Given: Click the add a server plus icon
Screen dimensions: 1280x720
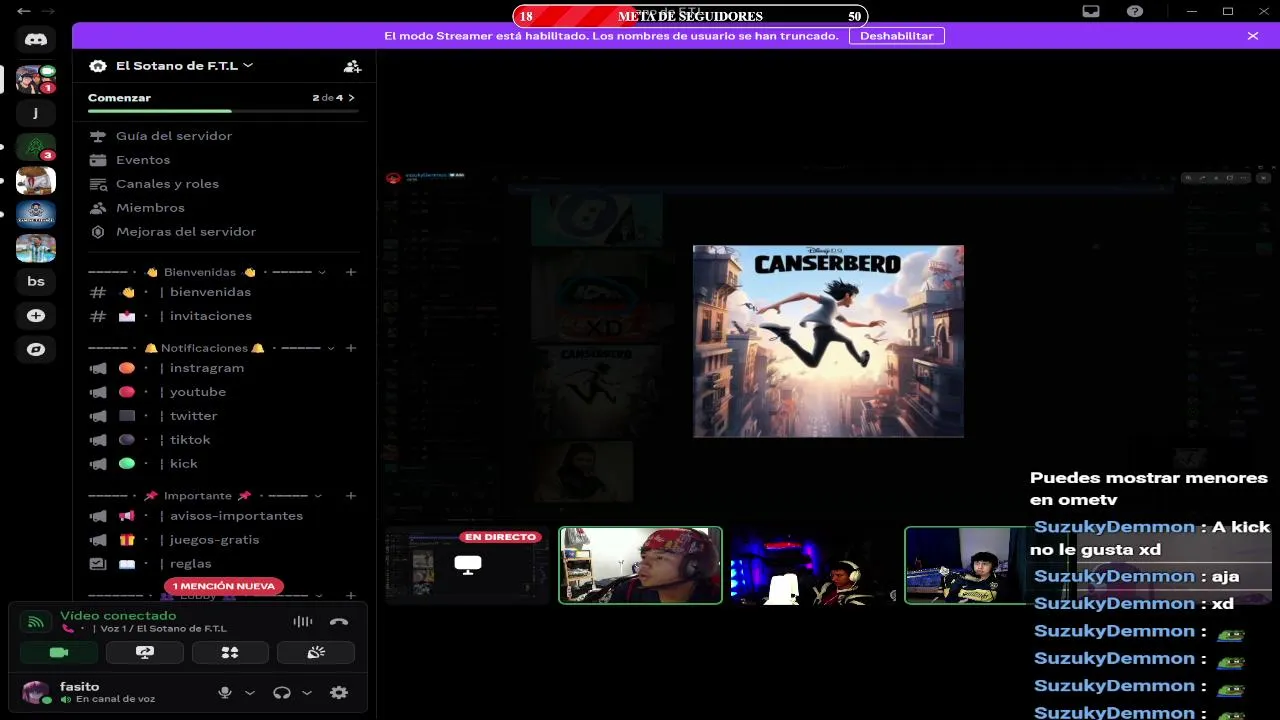Looking at the screenshot, I should (36, 316).
